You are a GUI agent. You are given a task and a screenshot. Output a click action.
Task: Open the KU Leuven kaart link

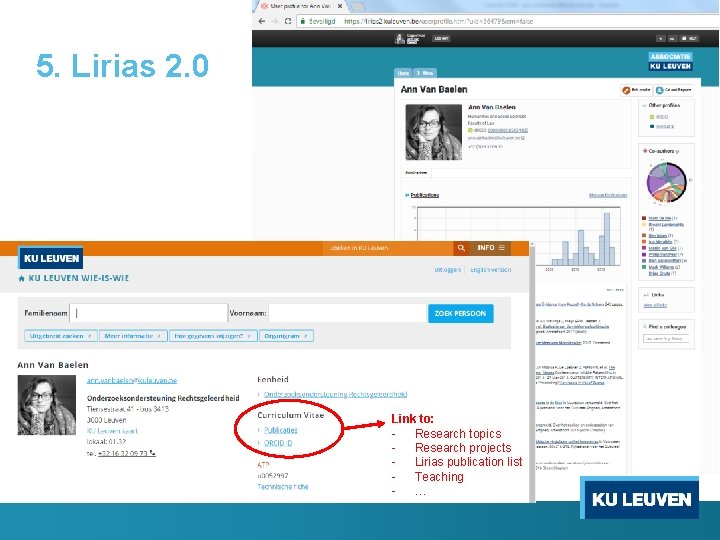click(112, 431)
